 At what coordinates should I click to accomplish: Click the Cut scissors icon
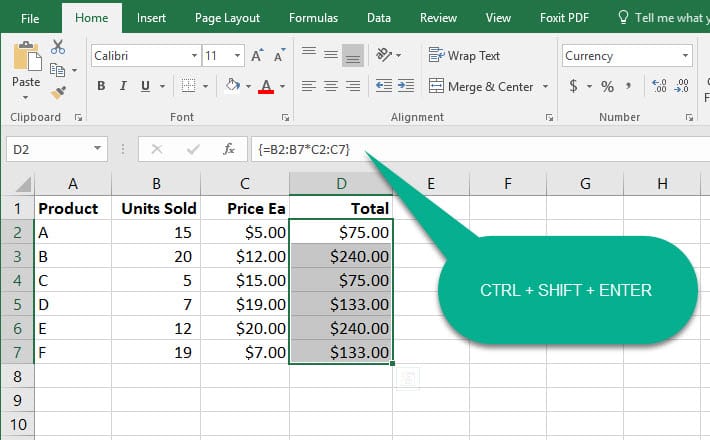(x=57, y=47)
